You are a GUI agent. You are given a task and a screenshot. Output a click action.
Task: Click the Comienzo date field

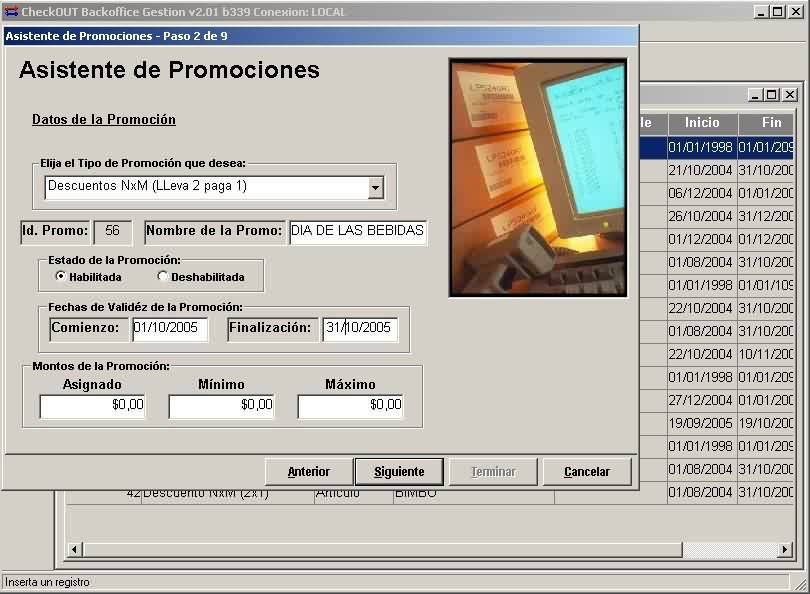point(170,329)
